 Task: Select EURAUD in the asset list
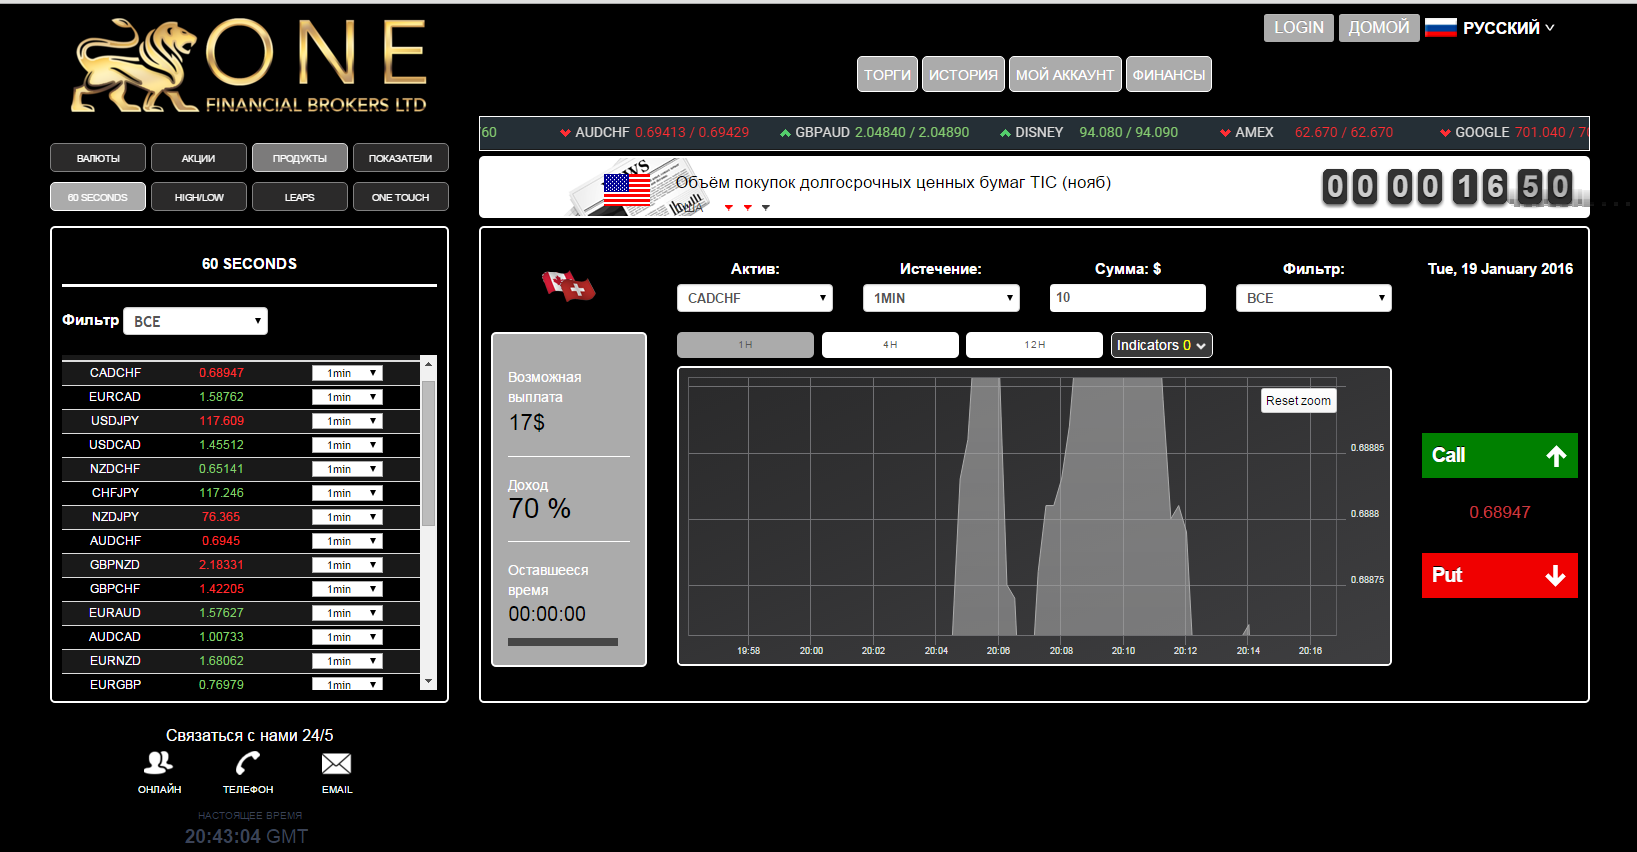(x=241, y=613)
